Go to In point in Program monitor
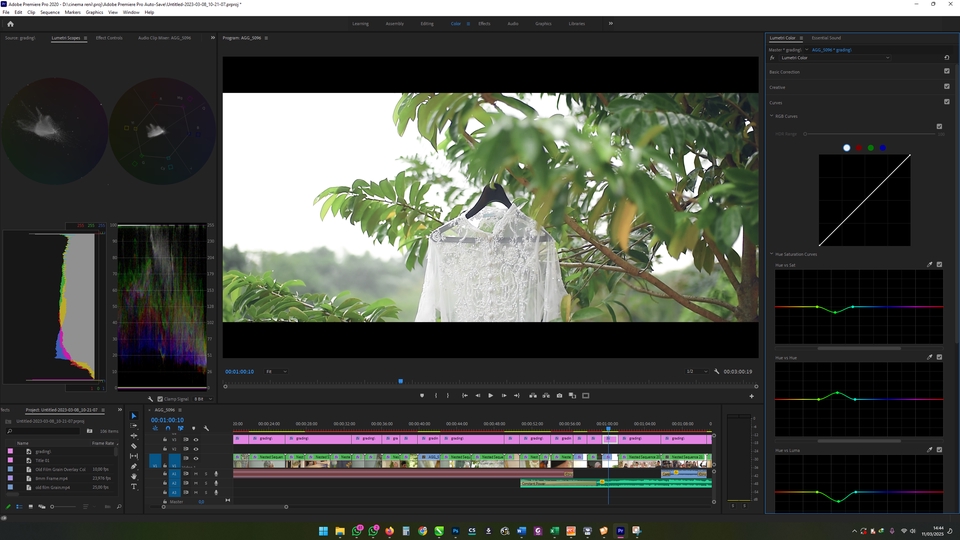960x540 pixels. [465, 396]
